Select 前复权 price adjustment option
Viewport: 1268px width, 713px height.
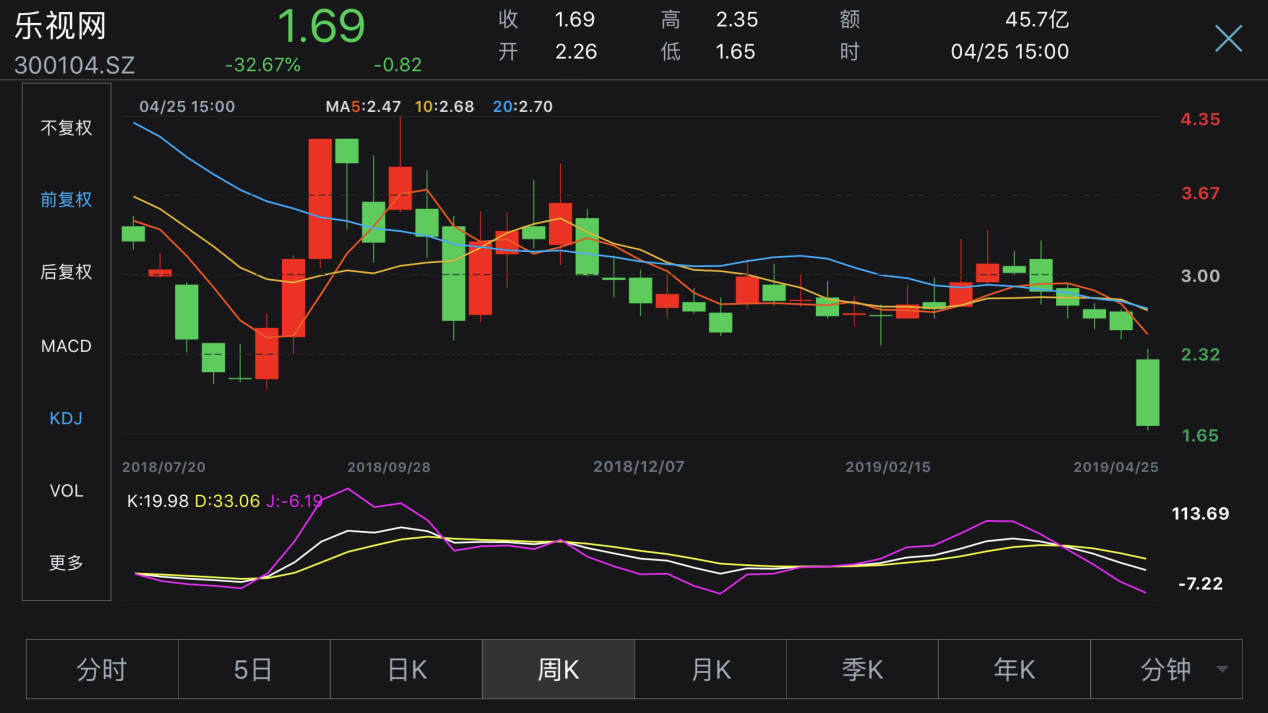(66, 199)
